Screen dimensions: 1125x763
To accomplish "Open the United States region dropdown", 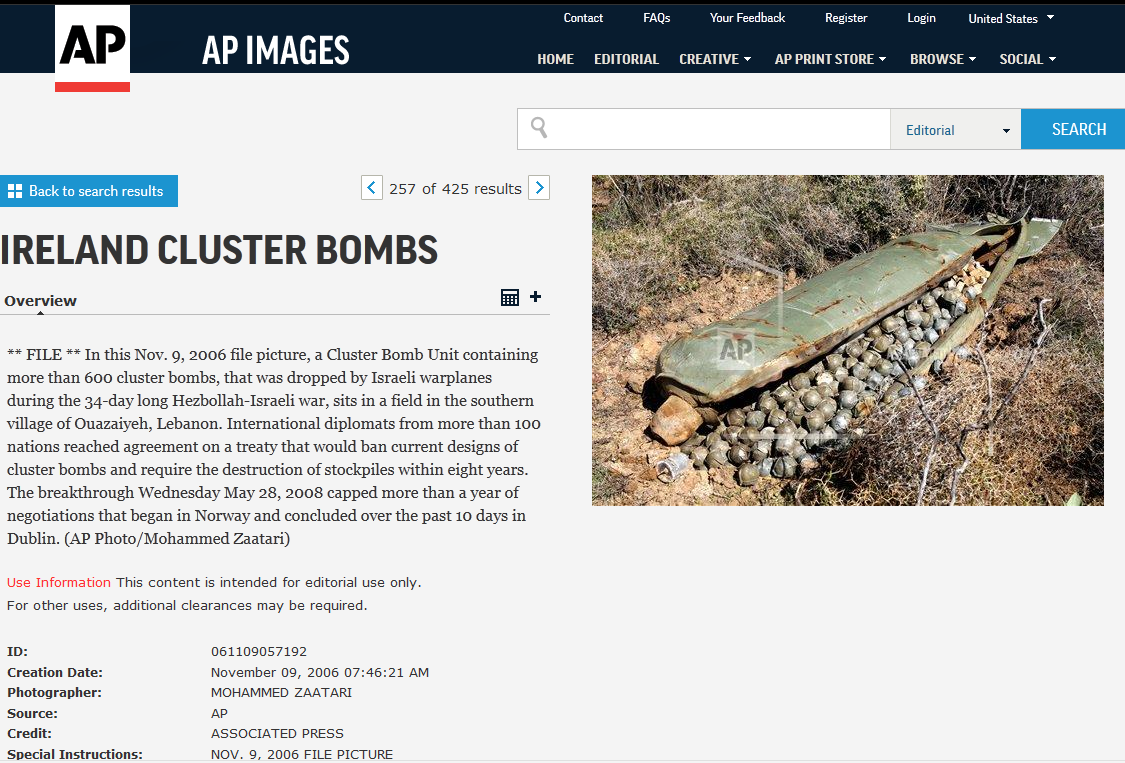I will 1011,18.
